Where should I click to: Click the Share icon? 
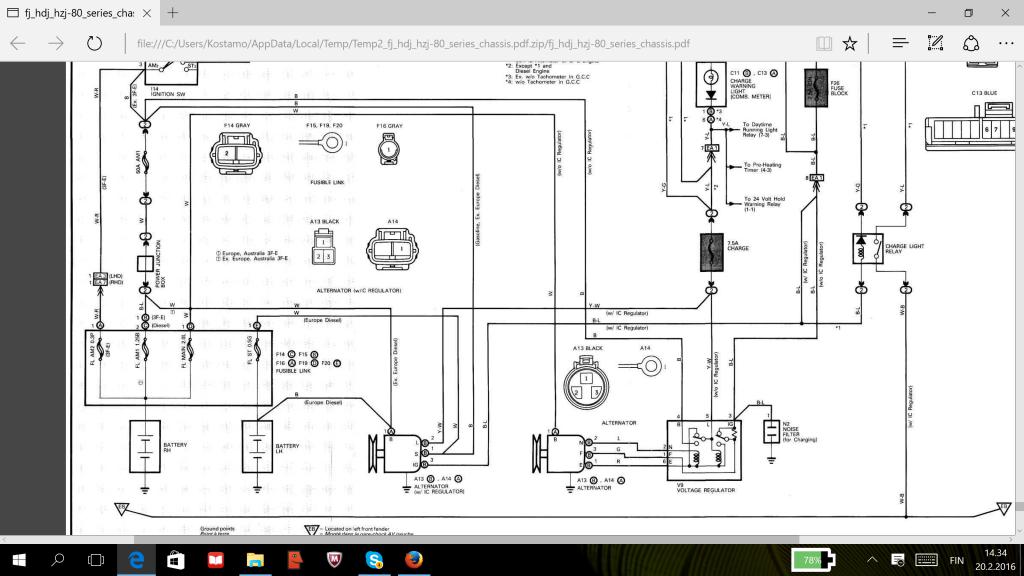point(970,43)
